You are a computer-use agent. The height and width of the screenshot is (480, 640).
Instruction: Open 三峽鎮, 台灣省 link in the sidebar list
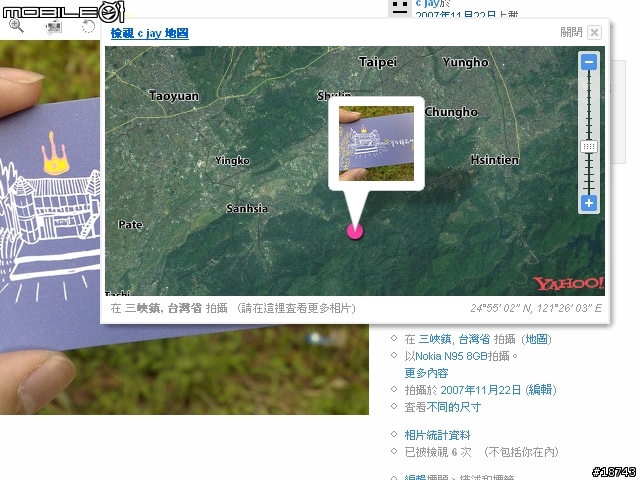click(x=454, y=339)
